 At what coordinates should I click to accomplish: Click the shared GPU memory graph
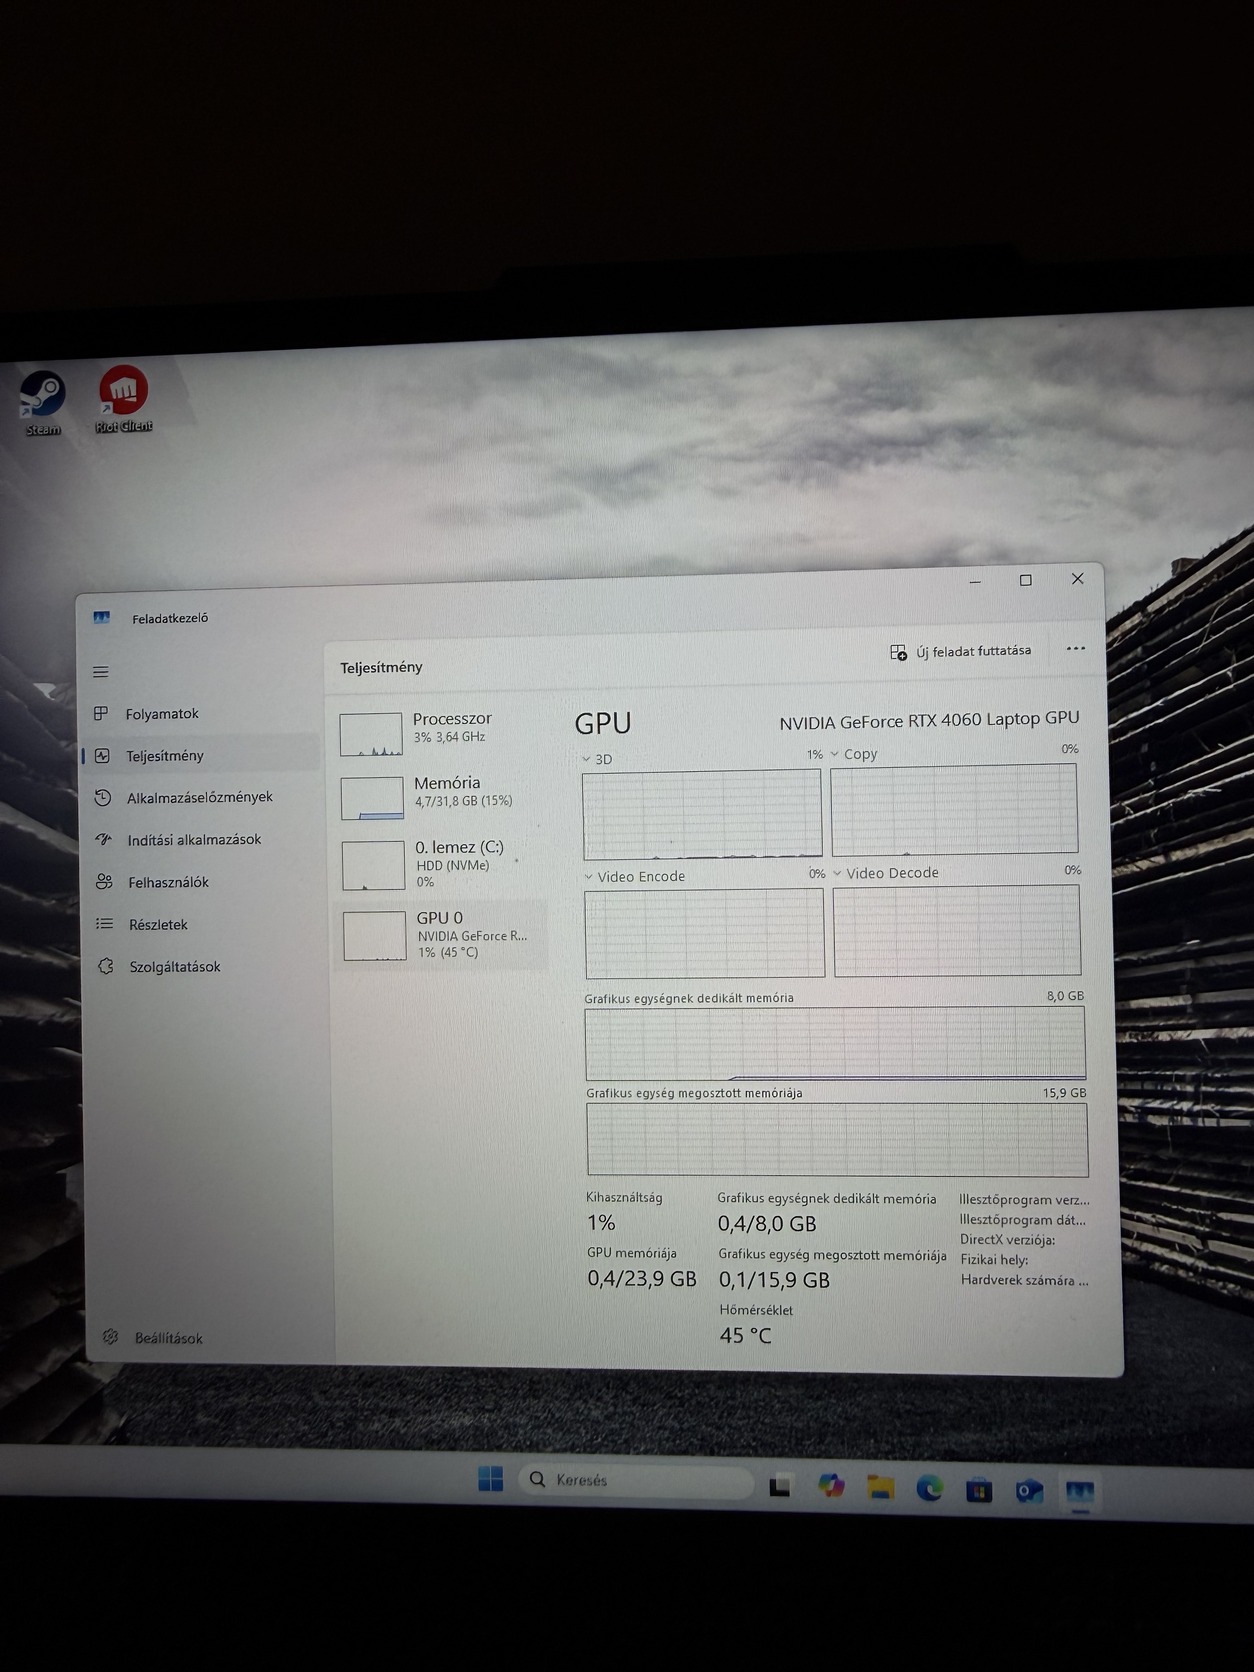837,1139
